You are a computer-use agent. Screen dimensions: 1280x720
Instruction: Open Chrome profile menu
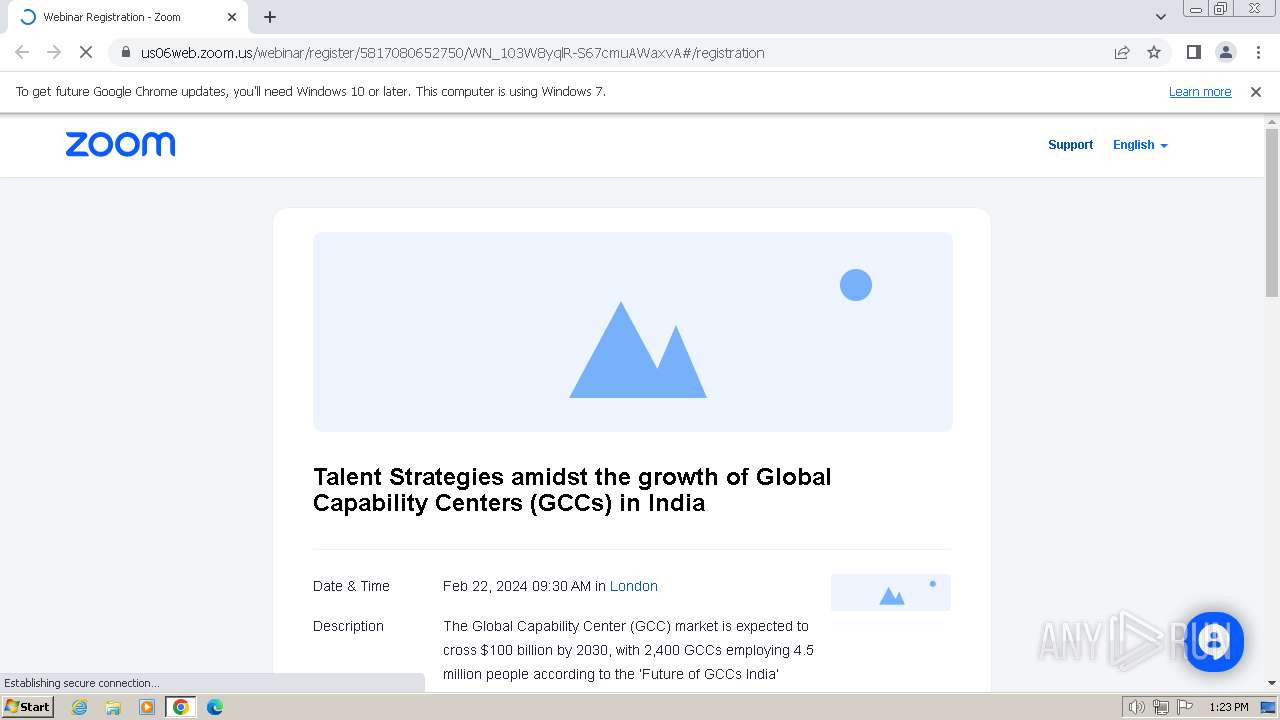click(x=1226, y=53)
